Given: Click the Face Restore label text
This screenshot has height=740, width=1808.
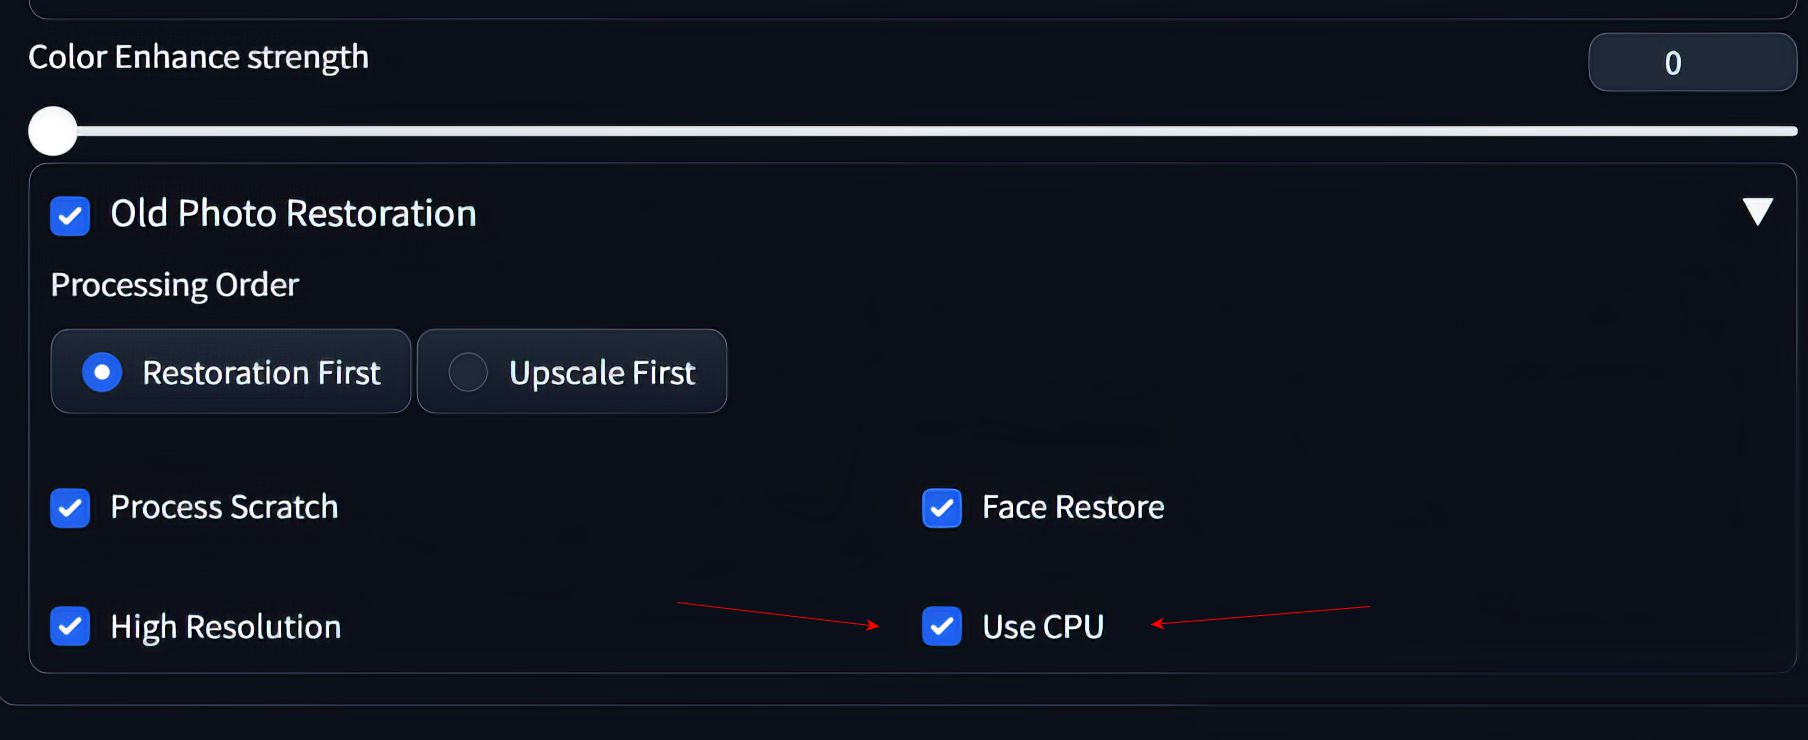Looking at the screenshot, I should tap(1073, 507).
